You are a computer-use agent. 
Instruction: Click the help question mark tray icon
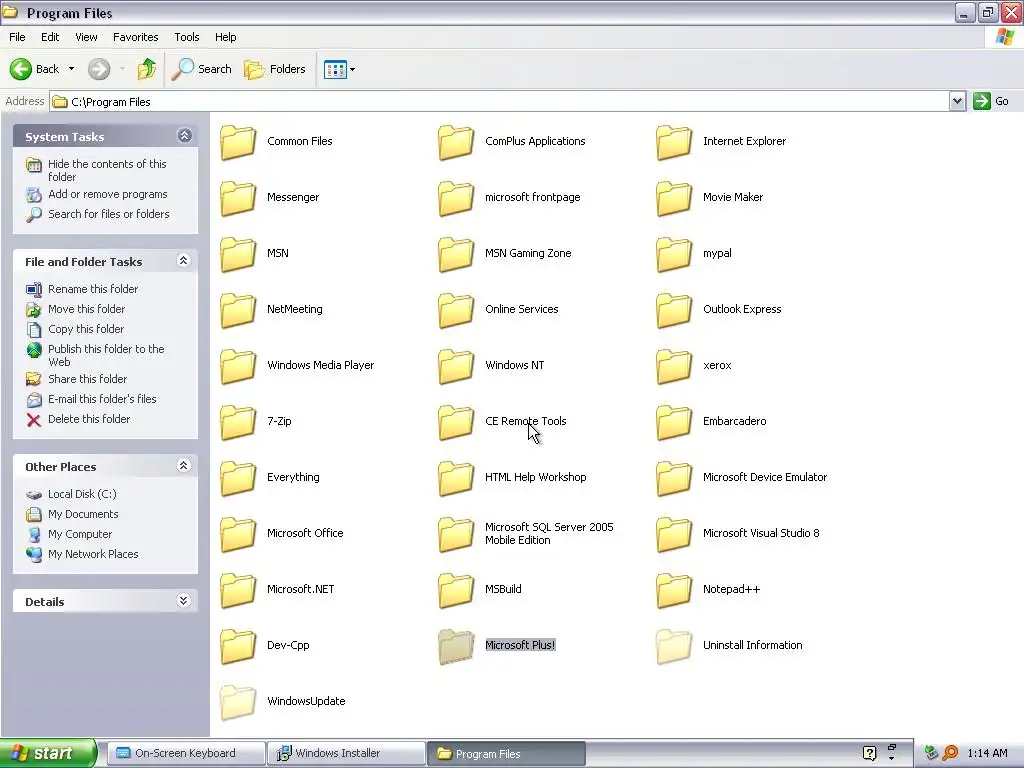point(869,753)
